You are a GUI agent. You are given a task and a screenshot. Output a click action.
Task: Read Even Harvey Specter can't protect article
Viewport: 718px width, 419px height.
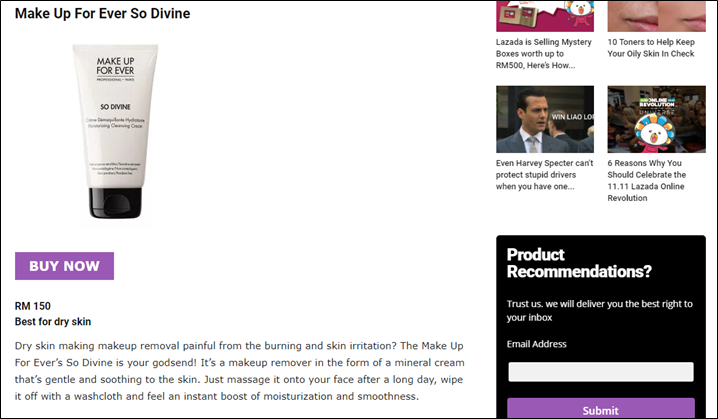click(544, 174)
